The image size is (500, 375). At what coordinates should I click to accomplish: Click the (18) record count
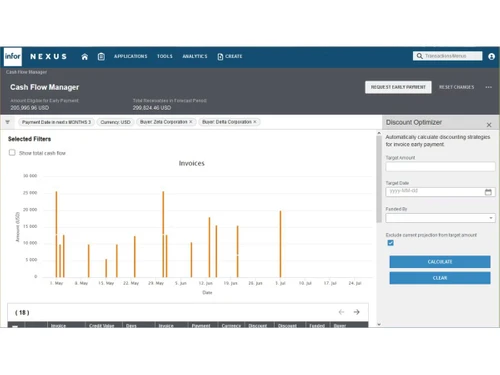click(x=22, y=312)
